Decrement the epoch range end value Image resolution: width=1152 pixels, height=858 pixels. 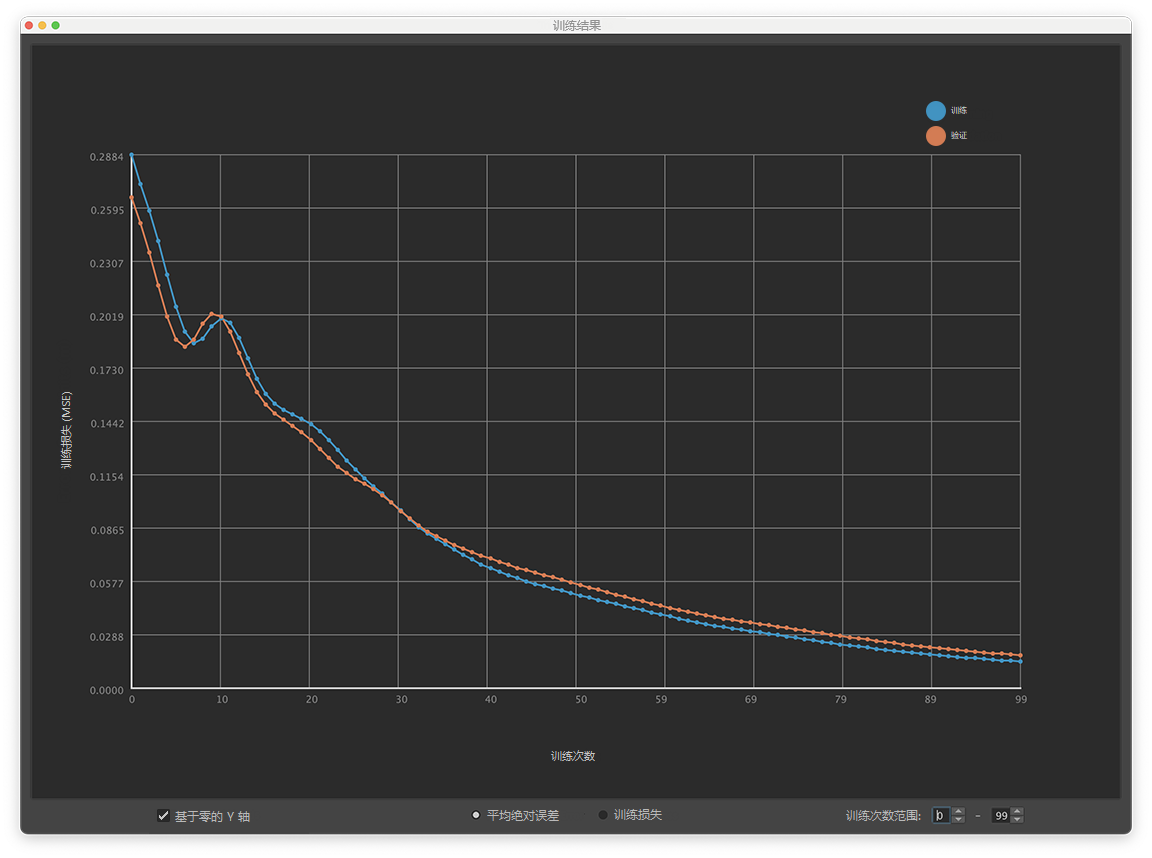[1017, 819]
